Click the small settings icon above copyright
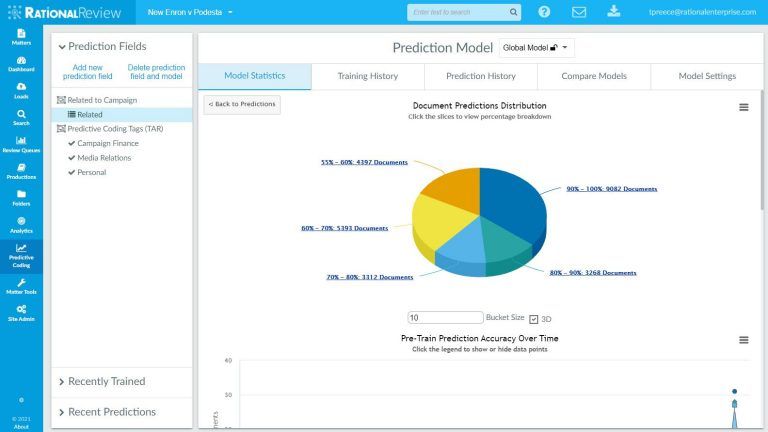Viewport: 768px width, 432px height. (21, 400)
